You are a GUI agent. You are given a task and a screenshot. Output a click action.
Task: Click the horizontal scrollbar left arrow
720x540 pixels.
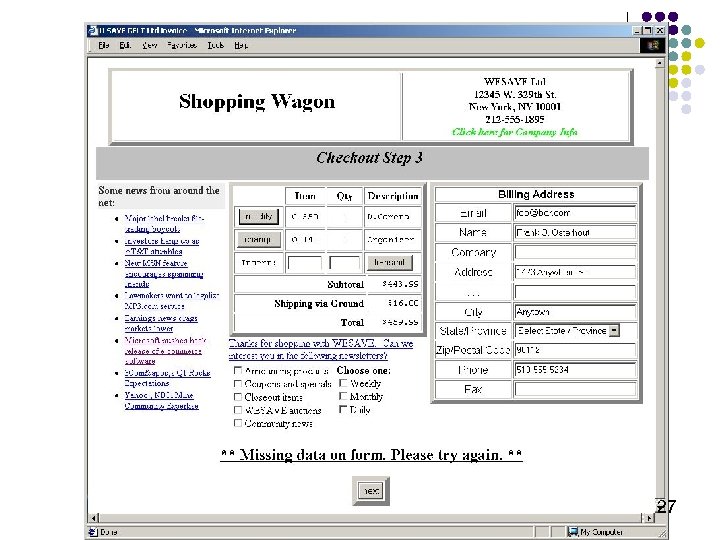point(93,518)
